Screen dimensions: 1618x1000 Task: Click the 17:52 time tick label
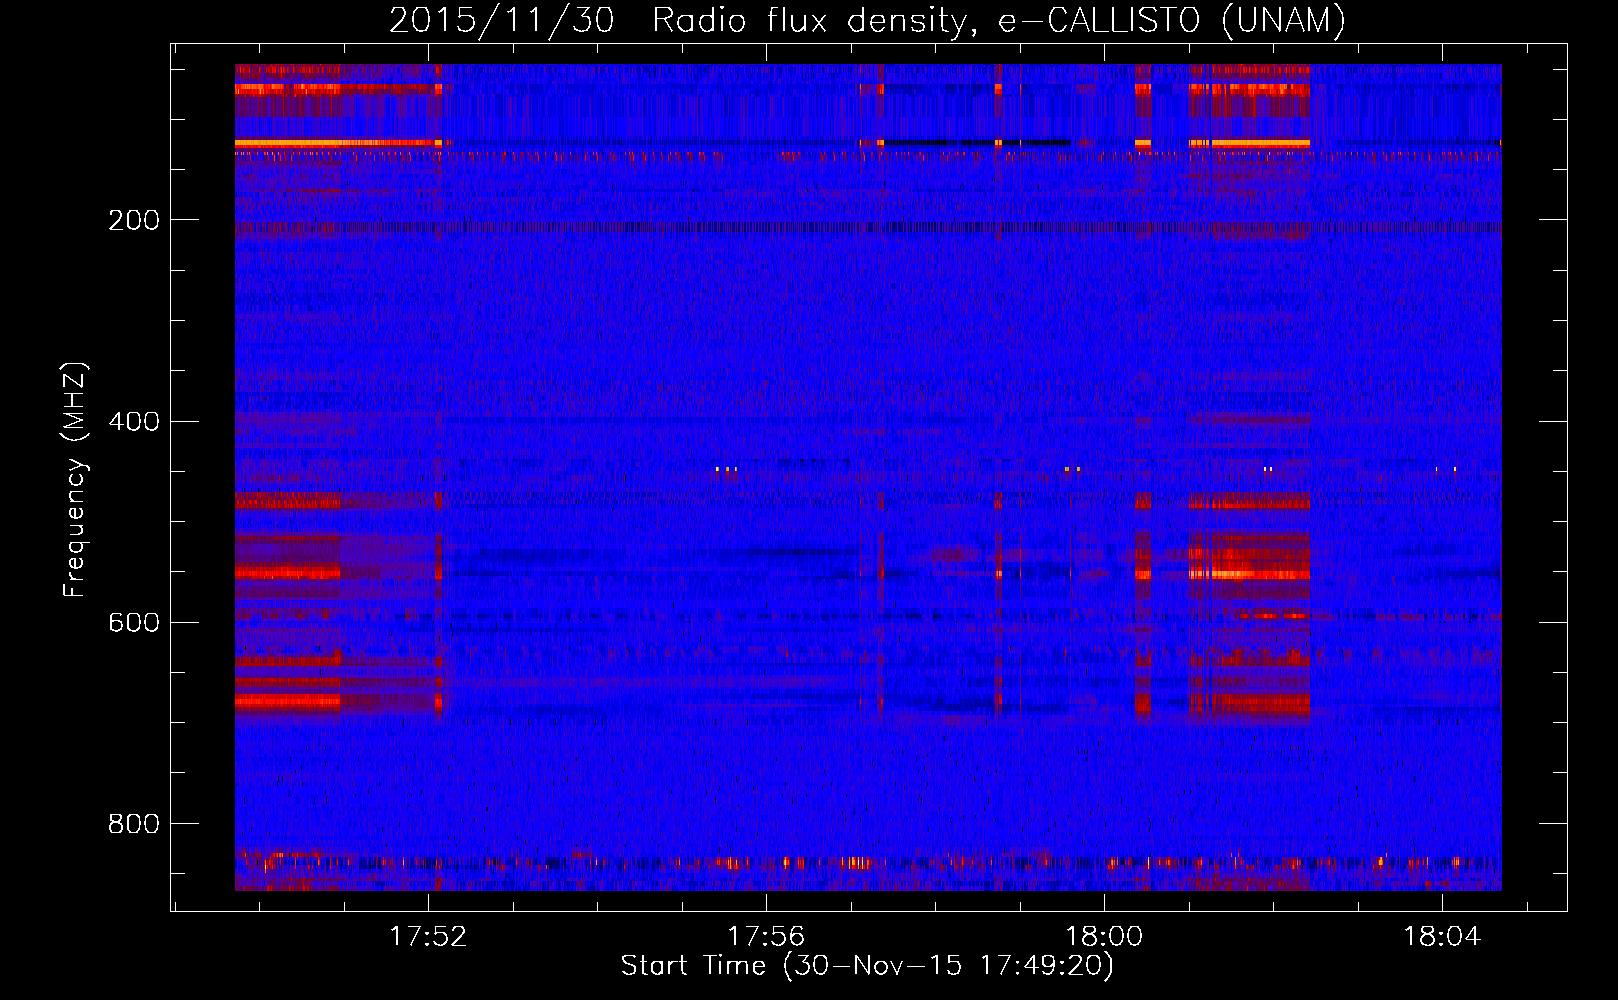(428, 936)
